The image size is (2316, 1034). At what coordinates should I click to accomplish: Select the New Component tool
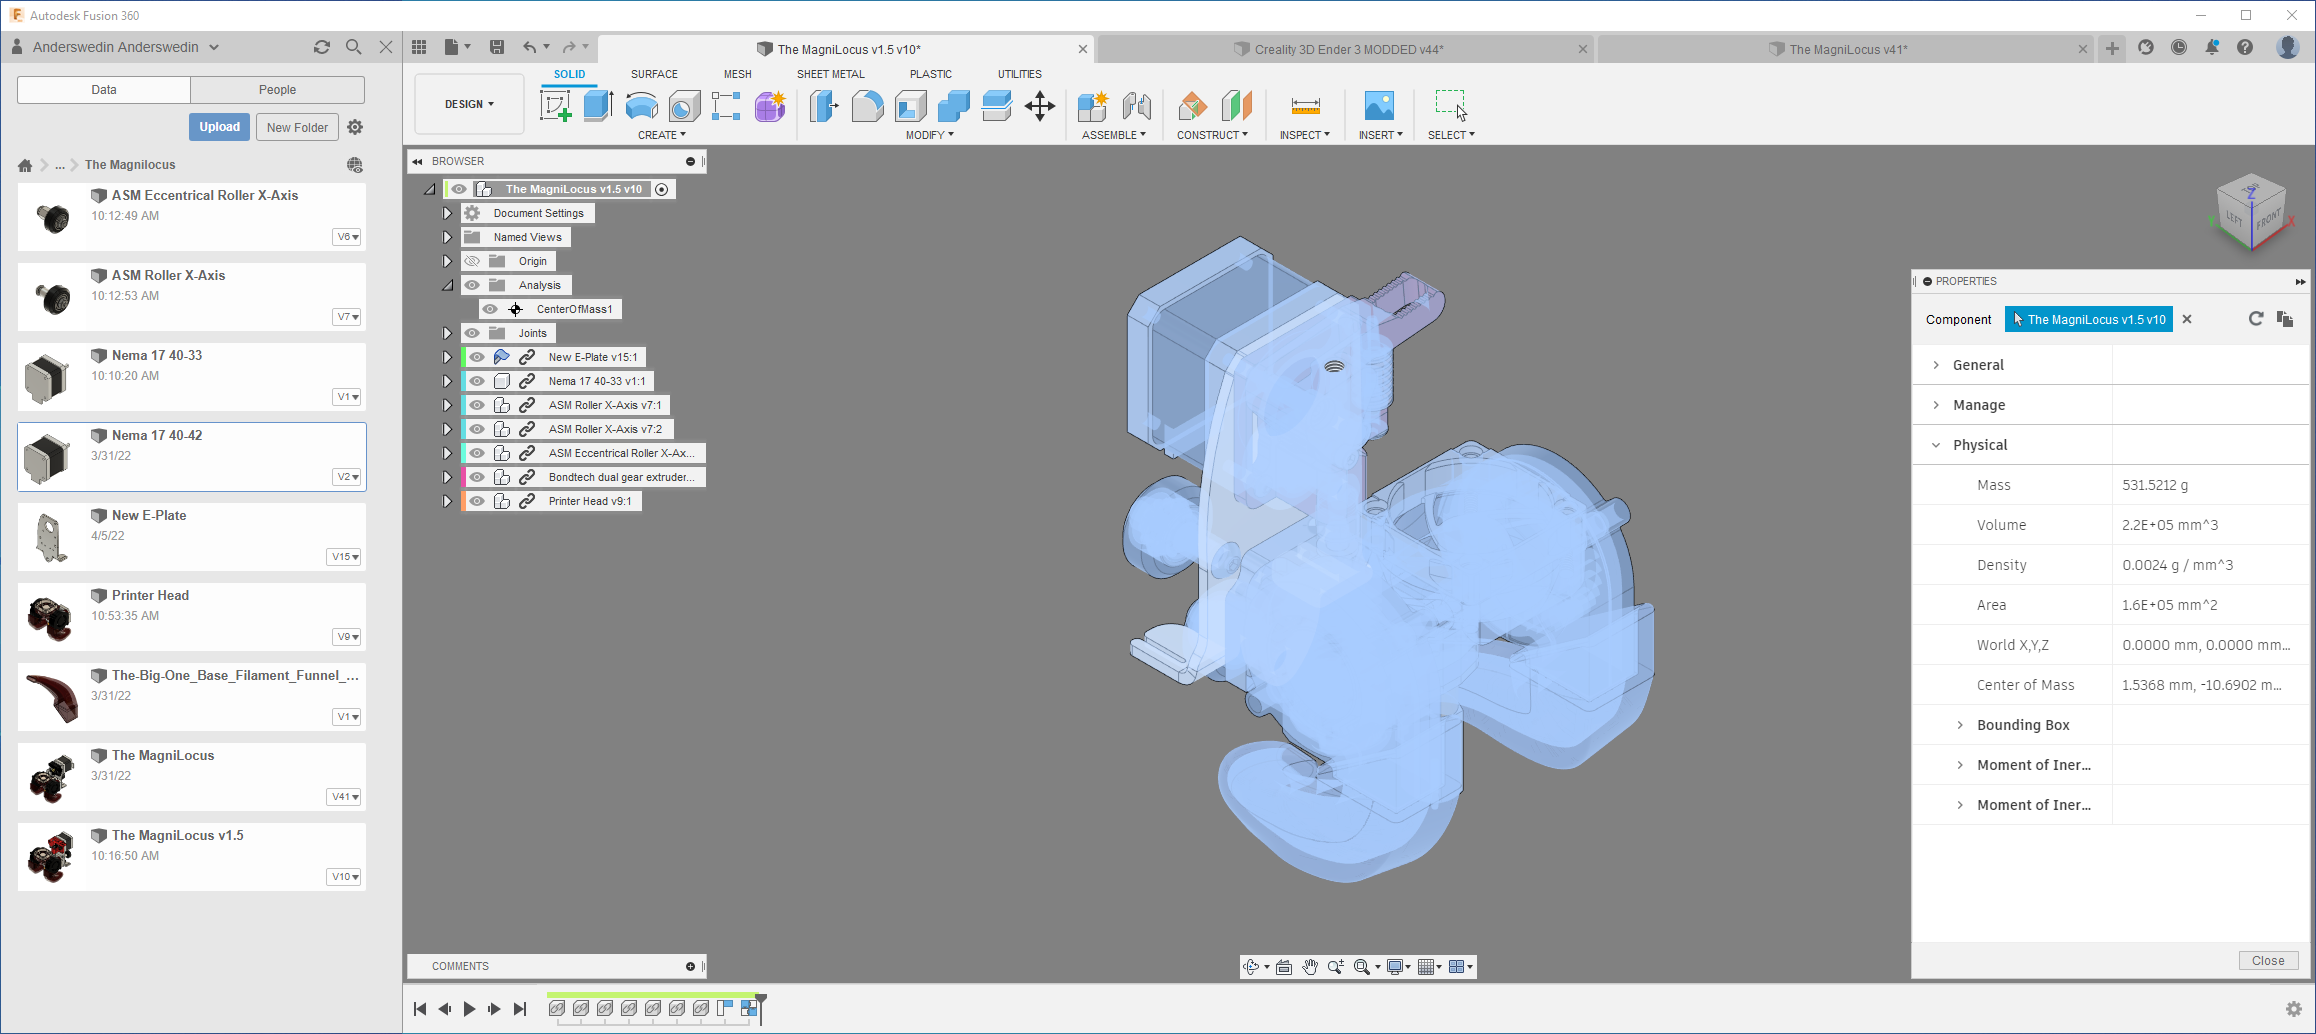click(x=1093, y=105)
